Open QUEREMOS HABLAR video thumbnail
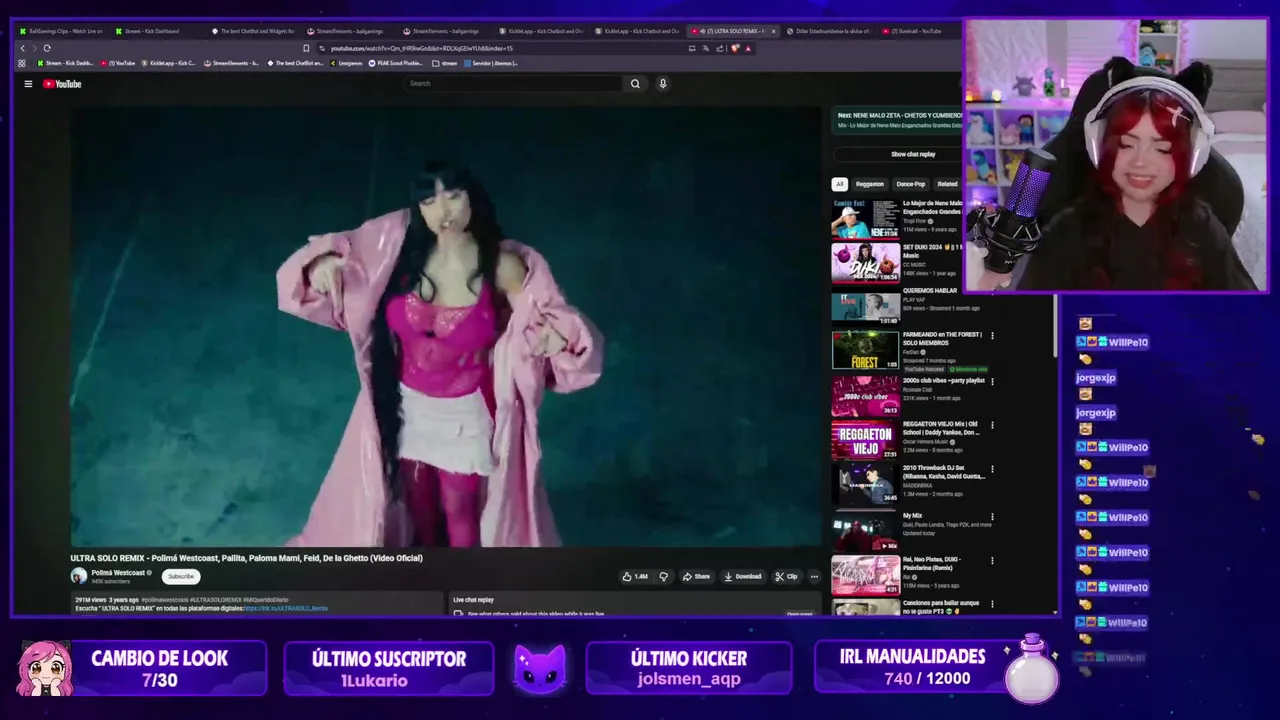The width and height of the screenshot is (1280, 720). pyautogui.click(x=866, y=306)
